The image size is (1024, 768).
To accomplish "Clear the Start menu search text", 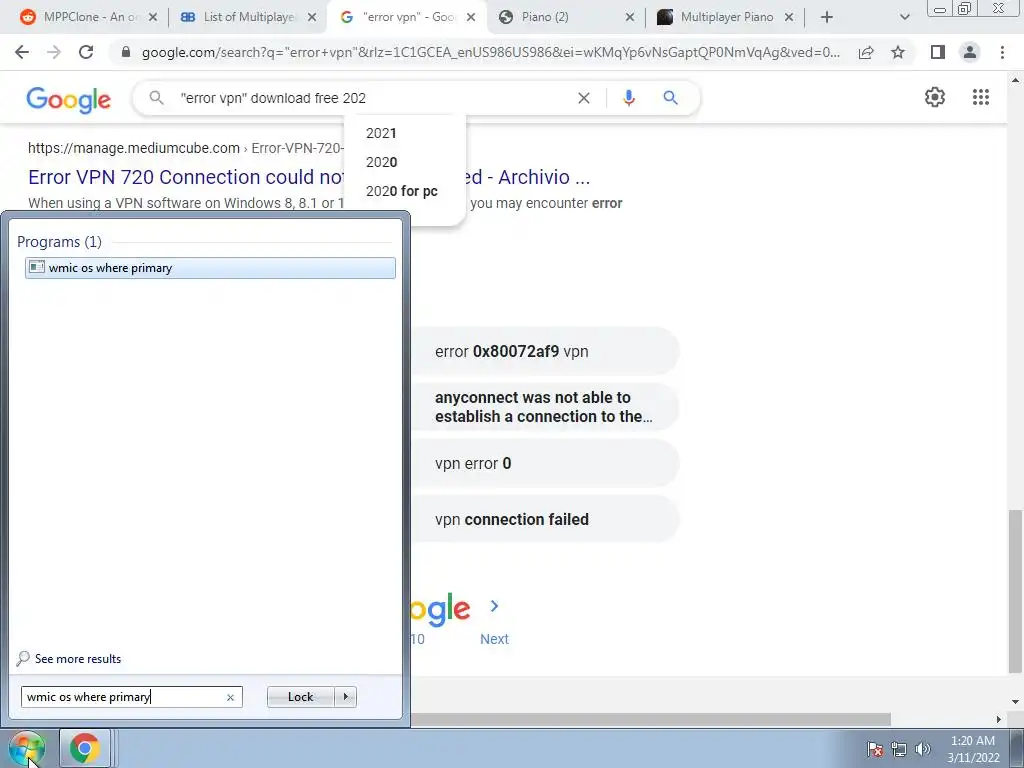I will tap(230, 697).
